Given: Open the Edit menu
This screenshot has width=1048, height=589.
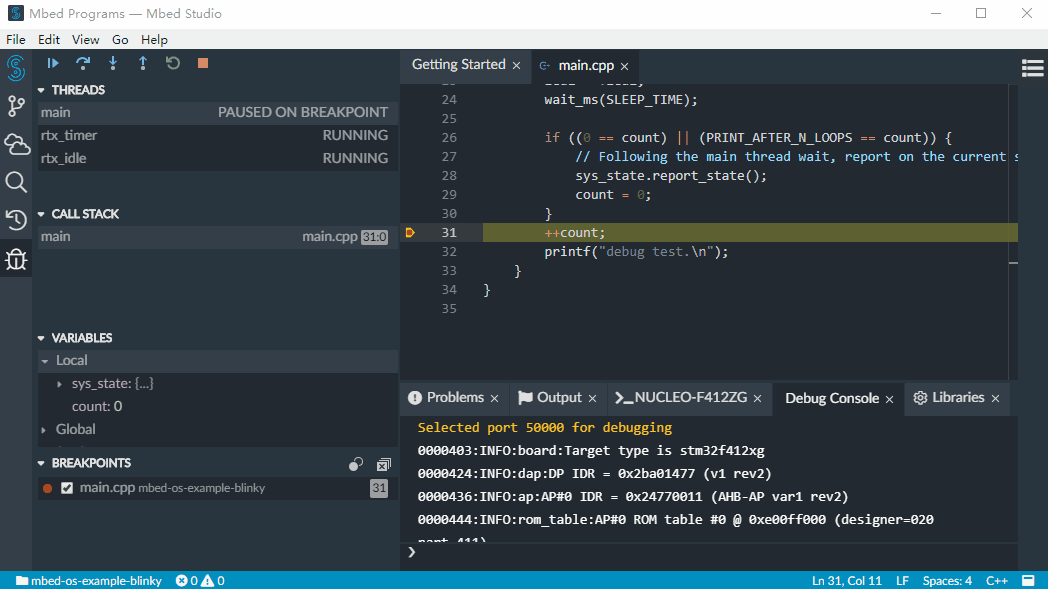Looking at the screenshot, I should tap(49, 39).
